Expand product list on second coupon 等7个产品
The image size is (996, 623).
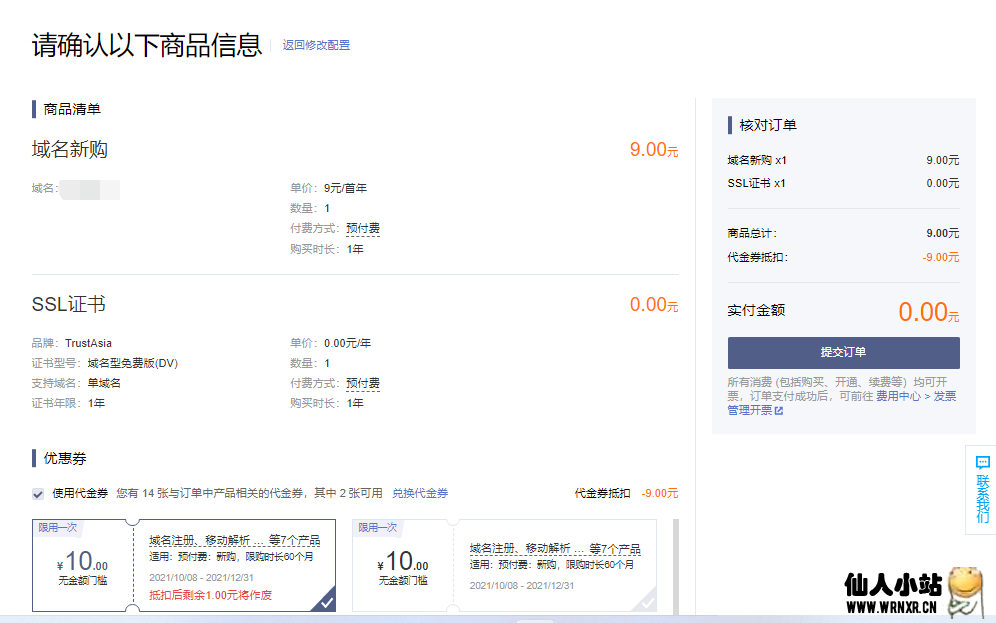tap(614, 549)
